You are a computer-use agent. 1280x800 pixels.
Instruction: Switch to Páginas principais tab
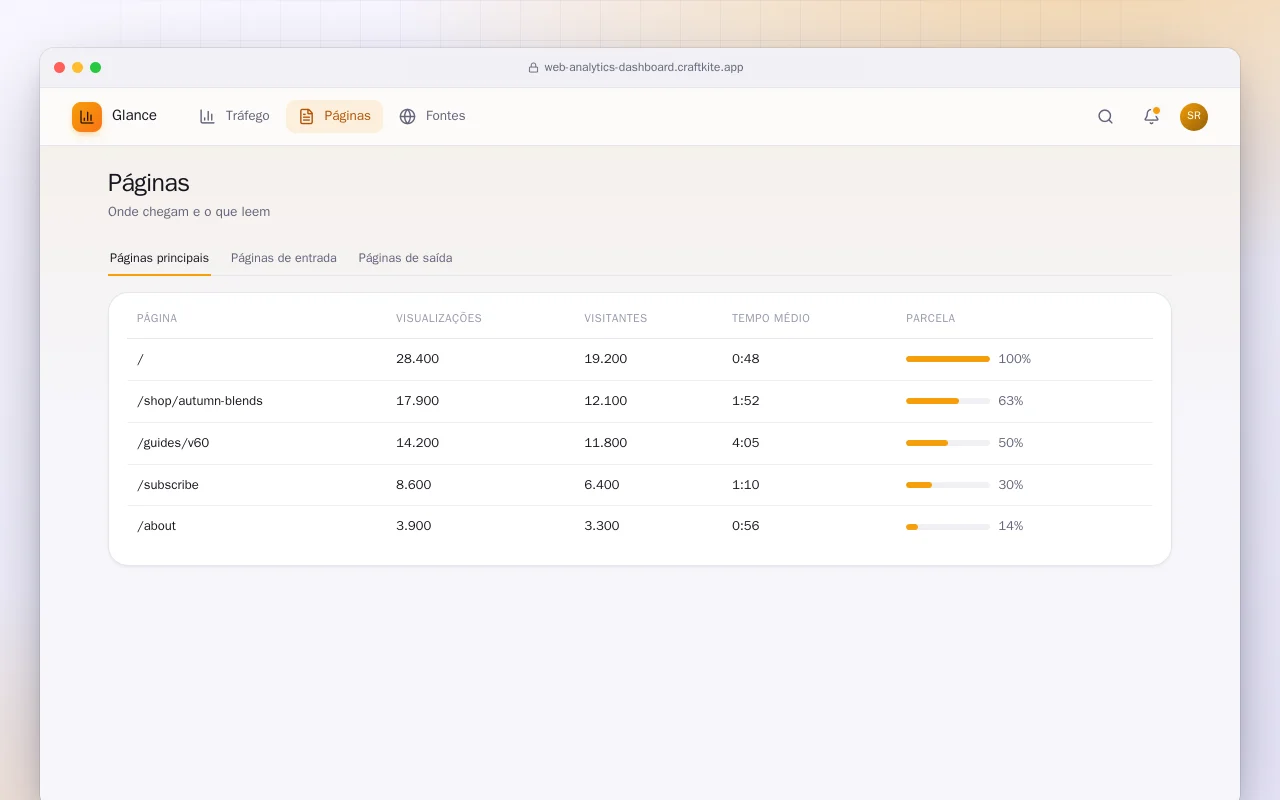click(x=159, y=258)
